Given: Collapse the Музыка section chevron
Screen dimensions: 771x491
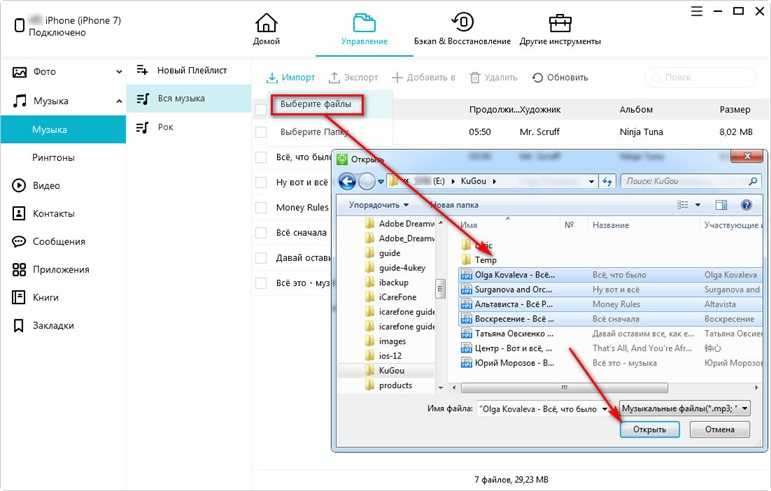Looking at the screenshot, I should (x=119, y=101).
